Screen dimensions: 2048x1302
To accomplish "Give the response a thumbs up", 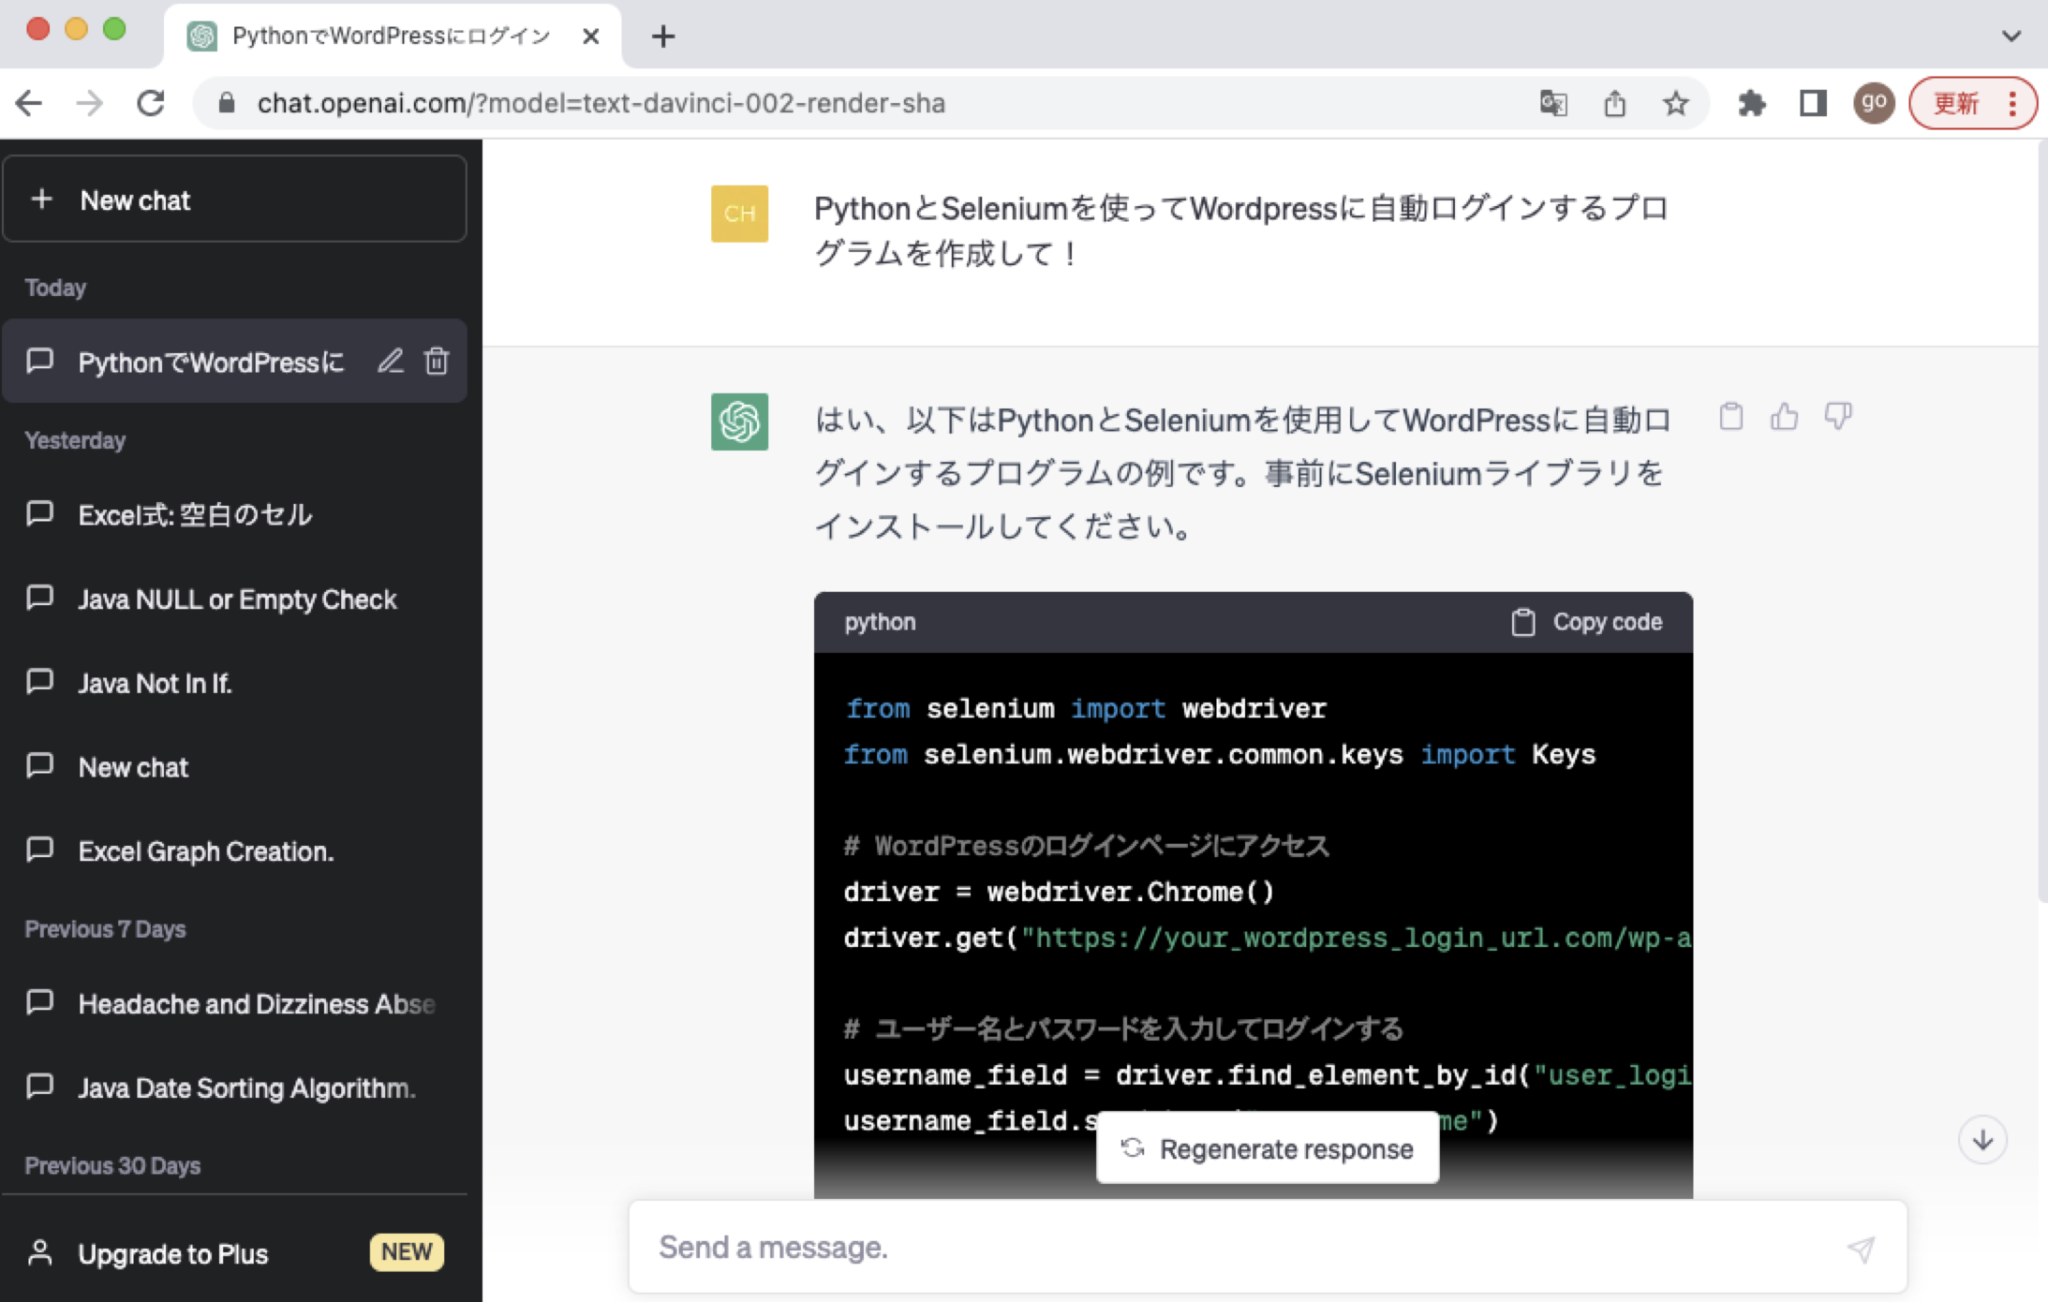I will pyautogui.click(x=1787, y=416).
